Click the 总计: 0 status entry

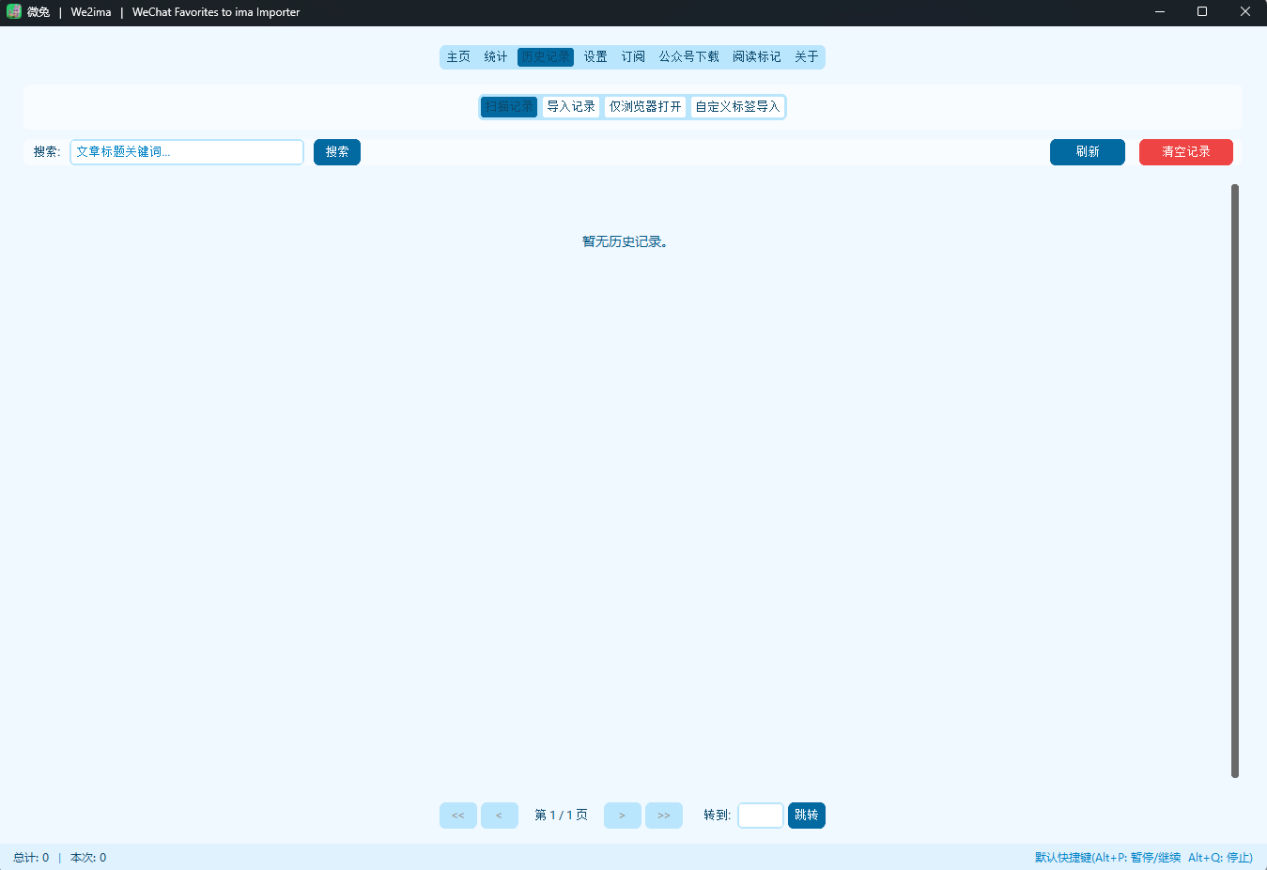coord(31,858)
